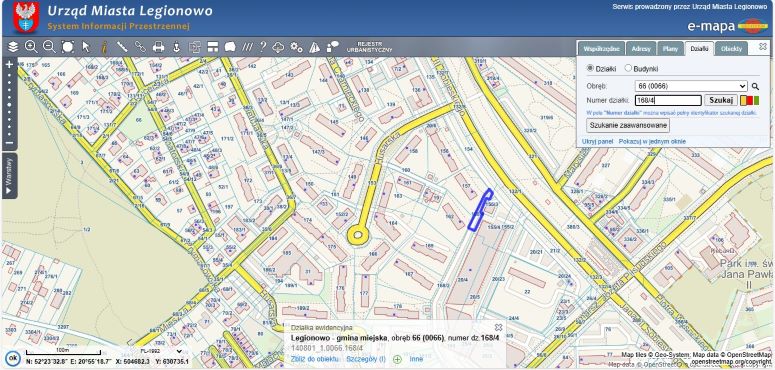775x370 pixels.
Task: Click the chain link icon
Action: (140, 47)
